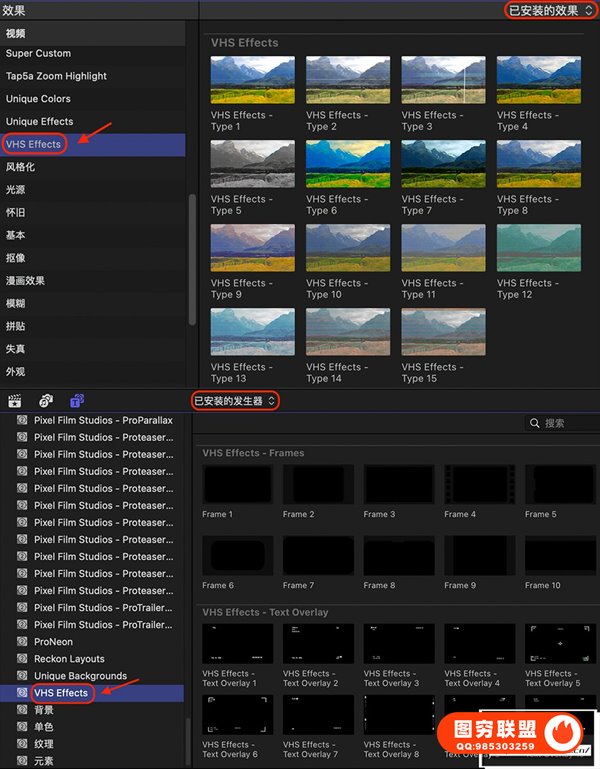The image size is (600, 769).
Task: Open the Libraries sidebar clapperboard icon
Action: point(15,400)
